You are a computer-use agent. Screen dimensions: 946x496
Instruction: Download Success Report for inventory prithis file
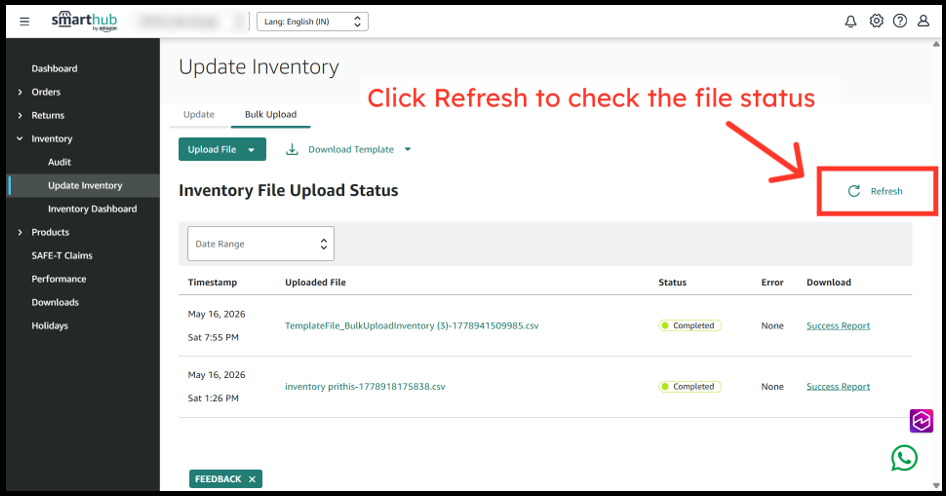(x=838, y=387)
